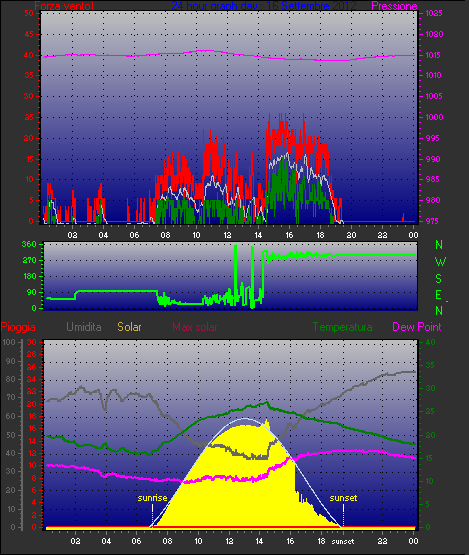Click the yellow Solar legend label
This screenshot has height=555, width=469.
pyautogui.click(x=129, y=327)
